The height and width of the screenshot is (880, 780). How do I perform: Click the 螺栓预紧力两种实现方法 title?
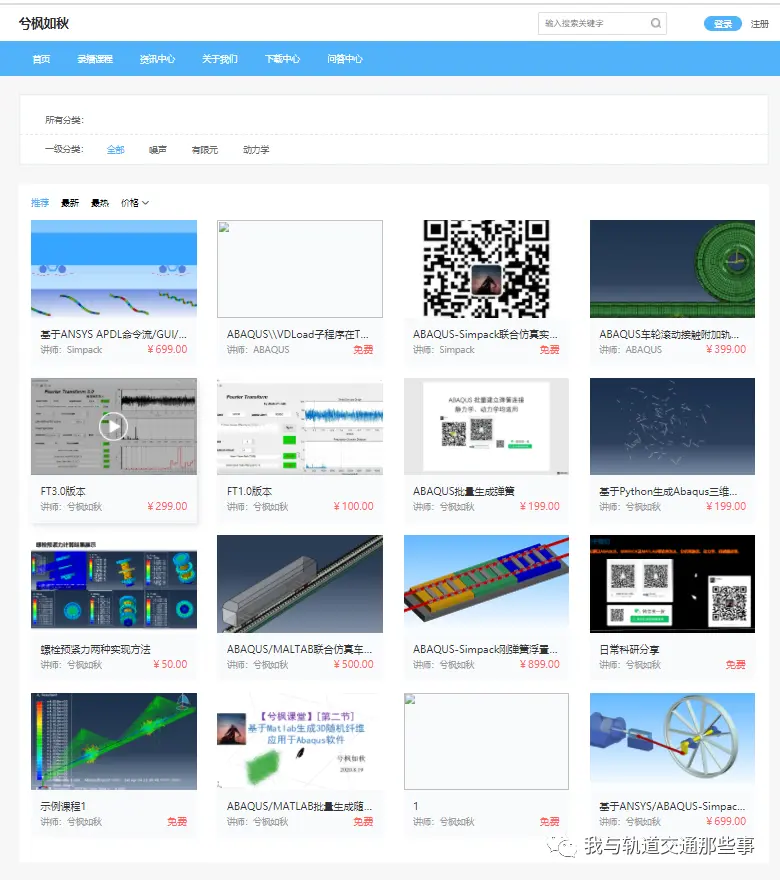pyautogui.click(x=95, y=649)
